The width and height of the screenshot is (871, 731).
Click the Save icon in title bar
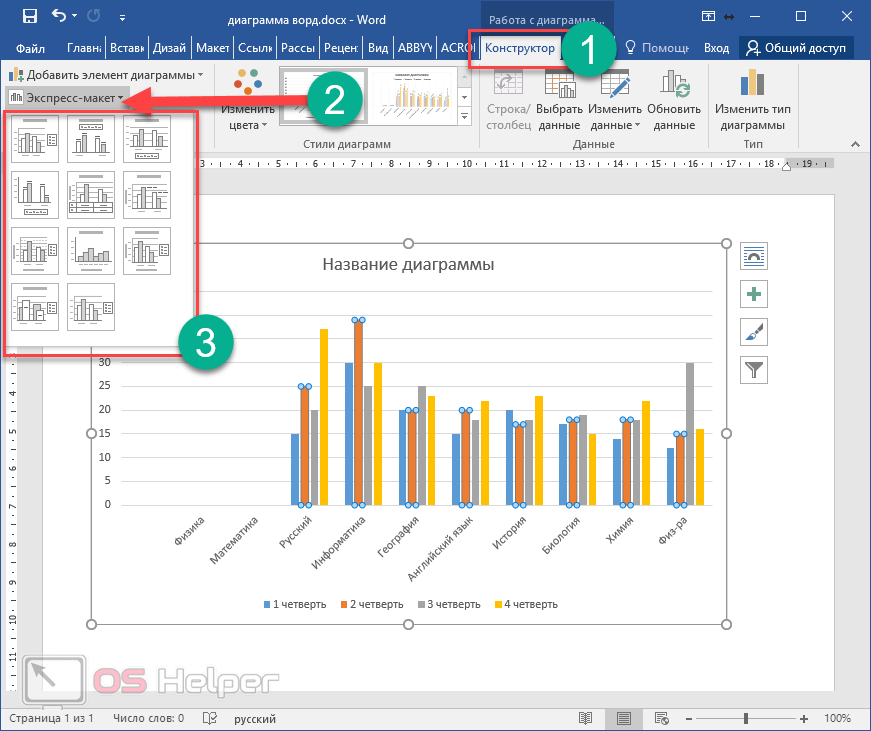pos(29,16)
